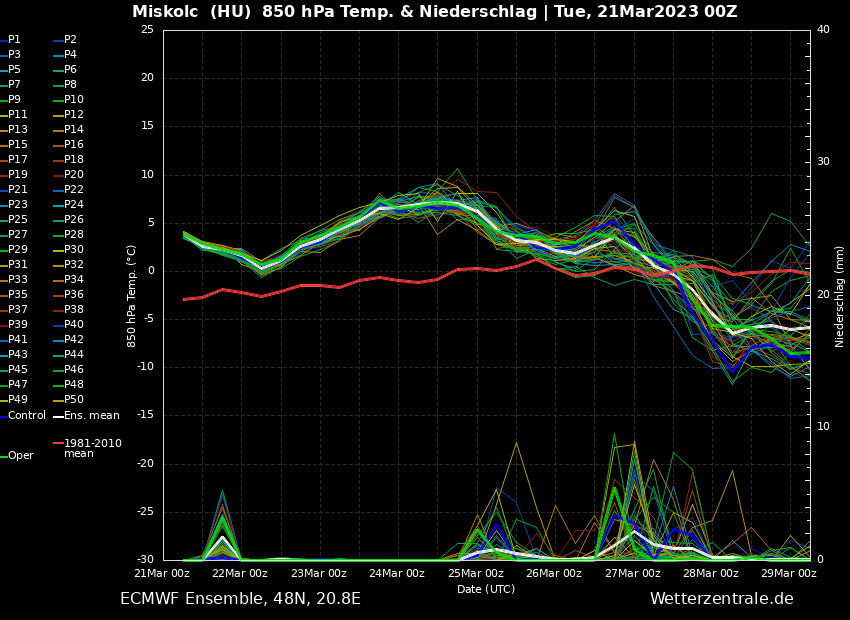This screenshot has height=620, width=850.
Task: Select the Ens. mean legend entry
Action: [91, 415]
